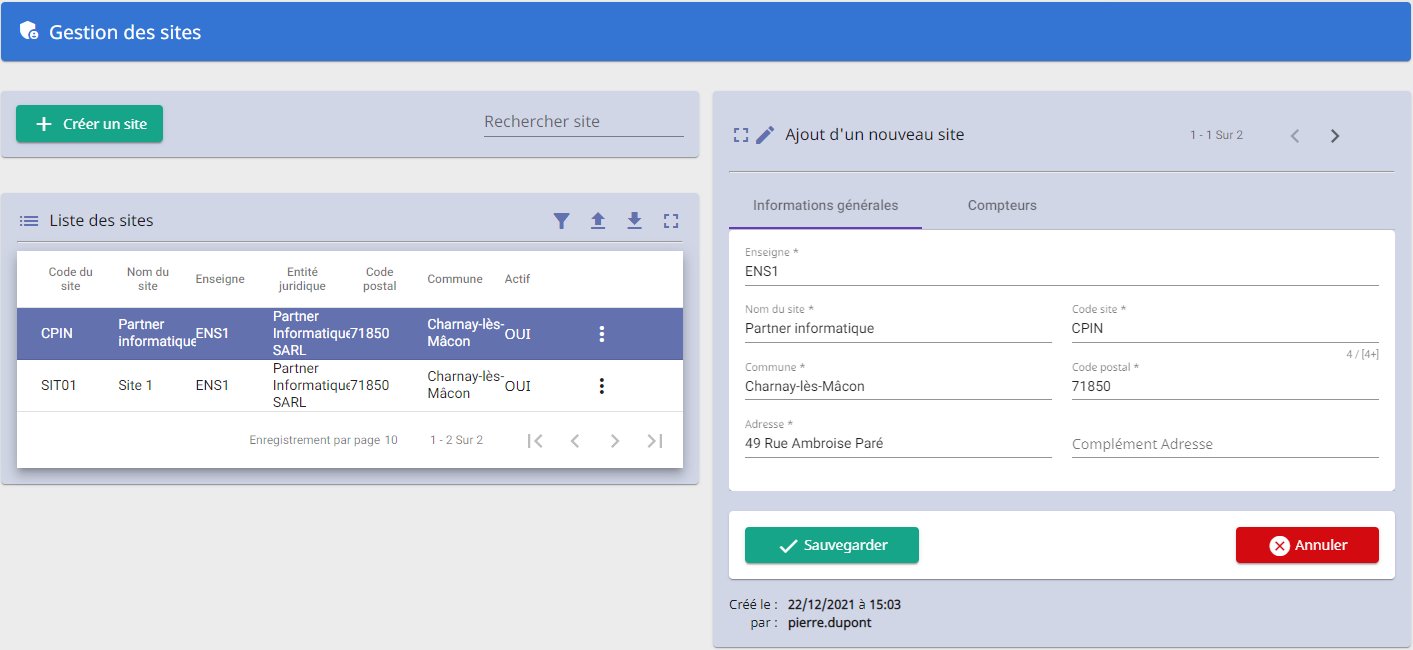1413x650 pixels.
Task: Sort by the Enseigne column header
Action: (x=220, y=279)
